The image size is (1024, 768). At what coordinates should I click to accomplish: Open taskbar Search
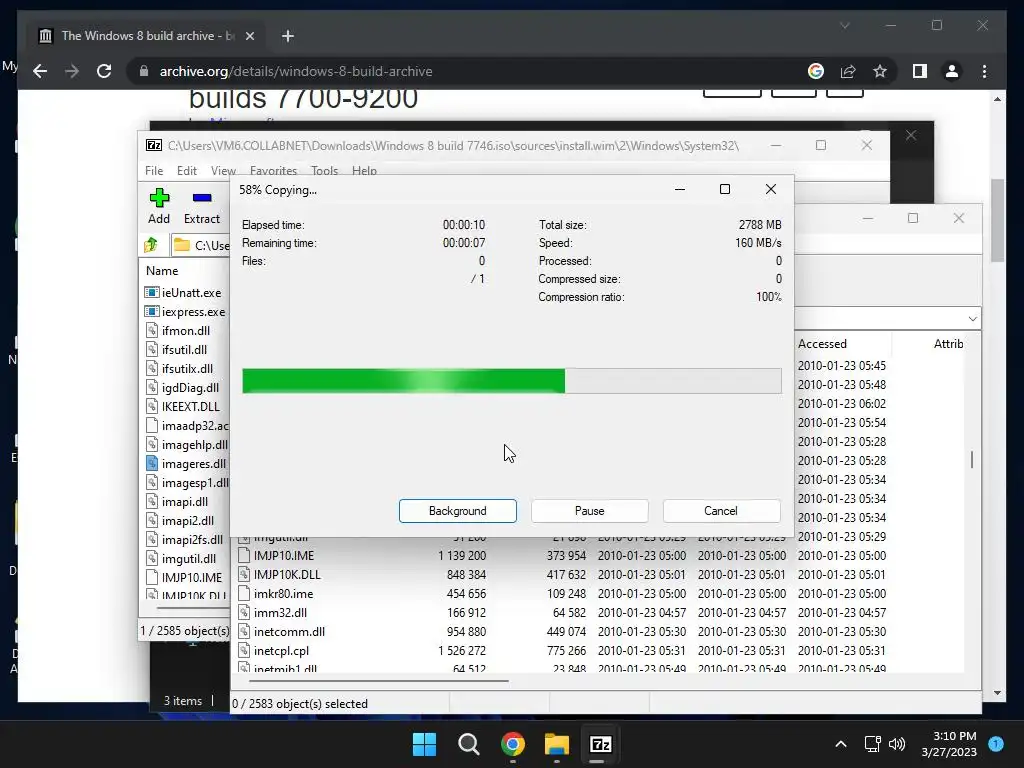click(468, 744)
